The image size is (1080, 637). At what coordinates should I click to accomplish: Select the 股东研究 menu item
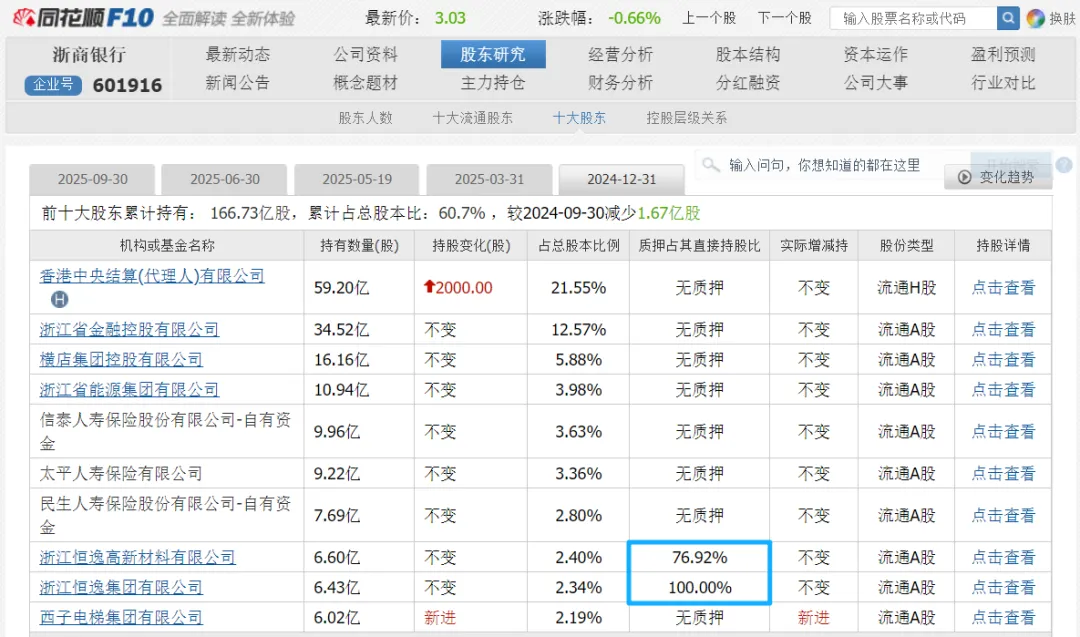pos(493,54)
